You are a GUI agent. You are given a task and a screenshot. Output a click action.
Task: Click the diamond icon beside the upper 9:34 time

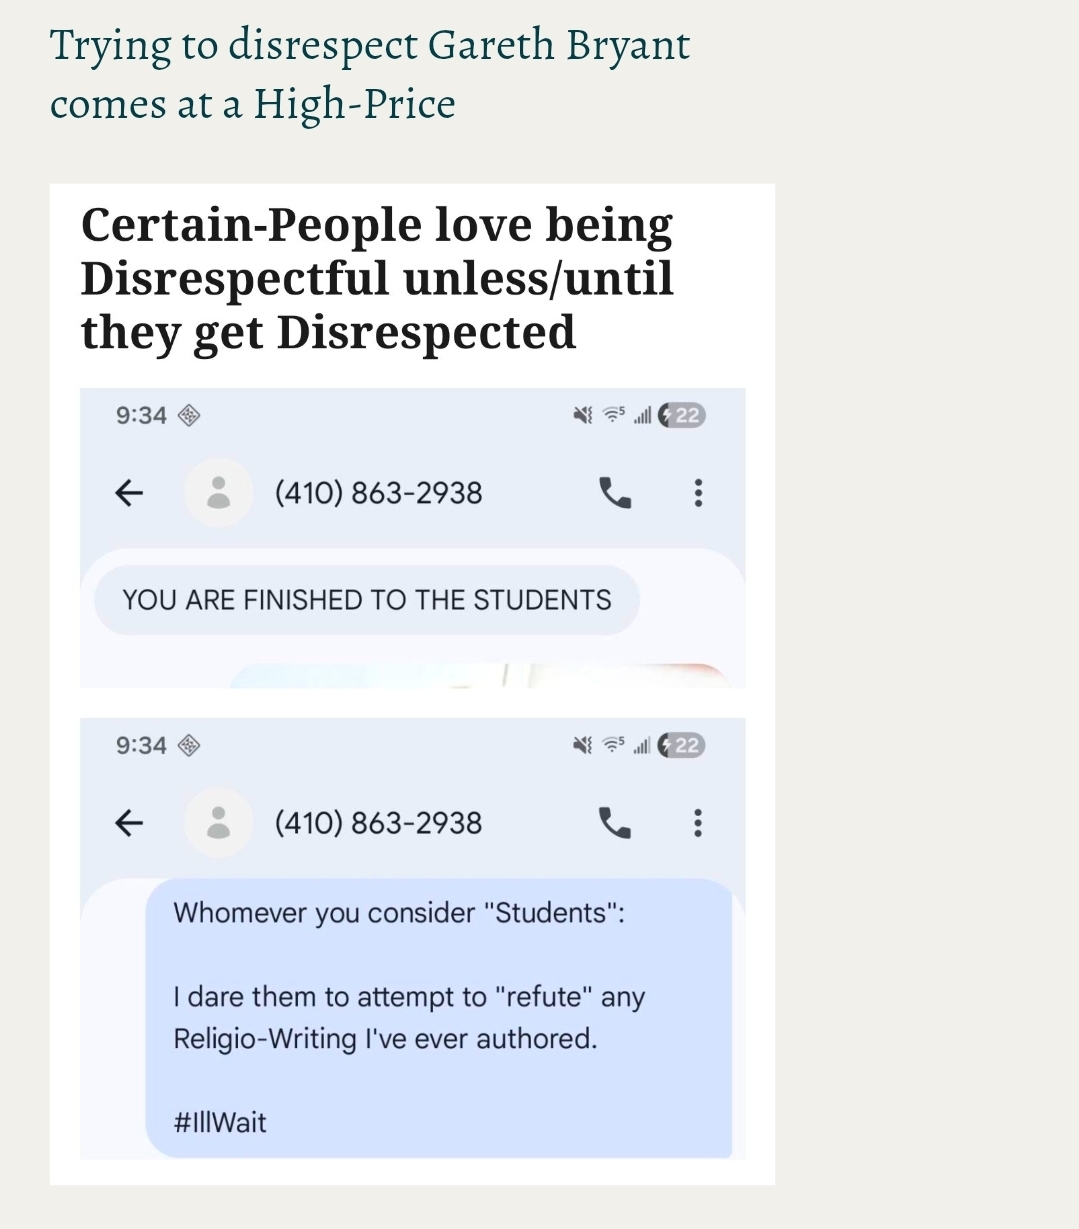(x=189, y=415)
